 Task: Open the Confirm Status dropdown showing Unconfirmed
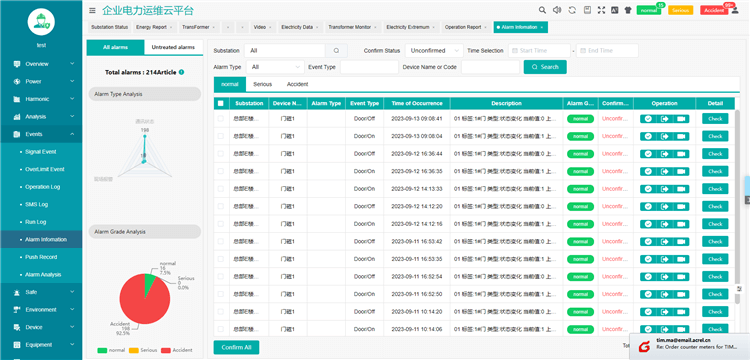(434, 51)
